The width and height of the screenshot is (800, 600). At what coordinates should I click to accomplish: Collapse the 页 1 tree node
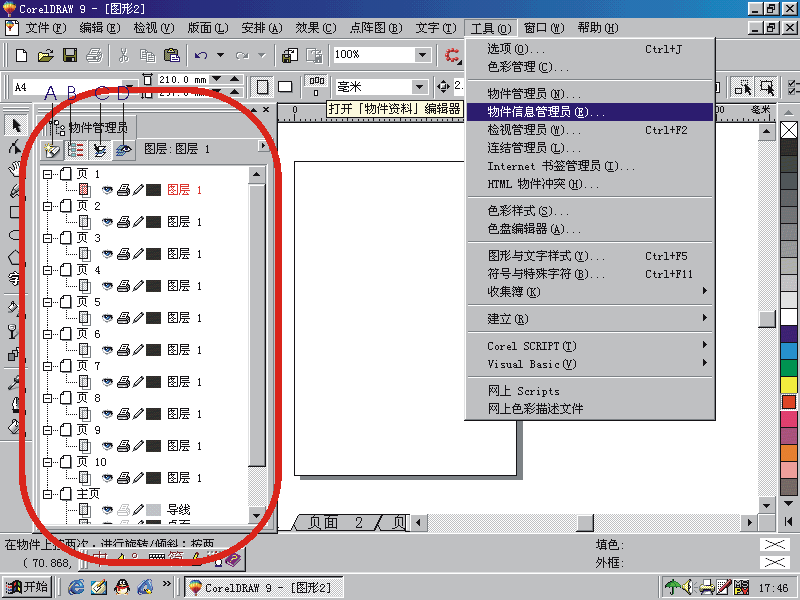[47, 174]
